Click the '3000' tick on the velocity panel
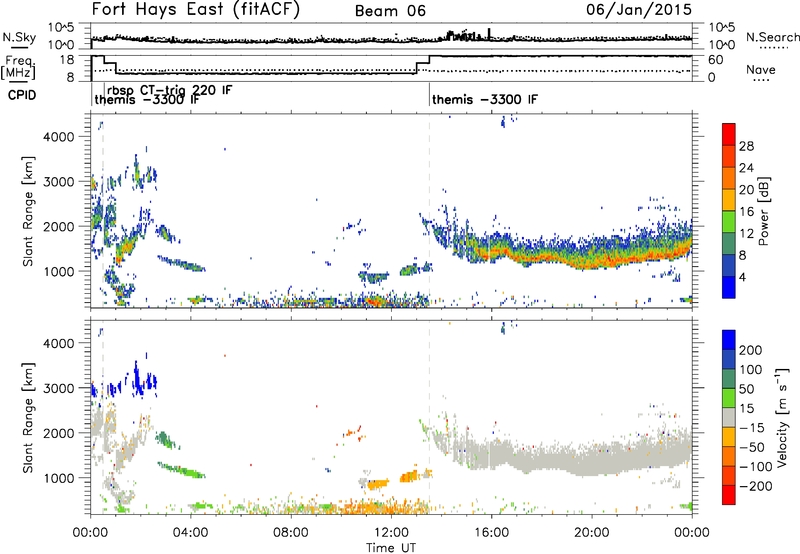 click(59, 388)
